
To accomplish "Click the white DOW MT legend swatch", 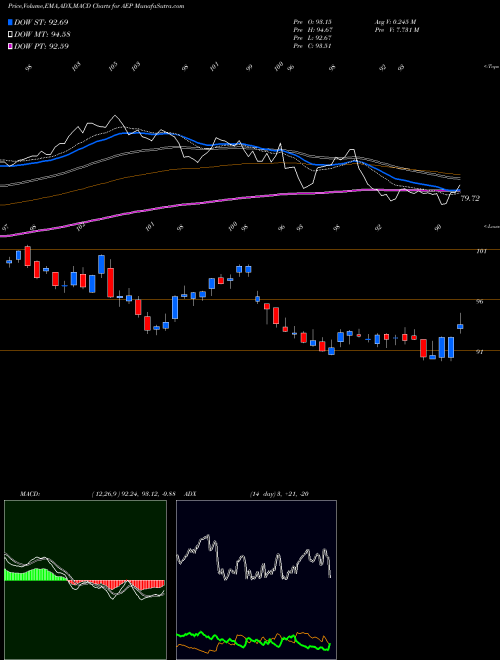I will 11,35.
